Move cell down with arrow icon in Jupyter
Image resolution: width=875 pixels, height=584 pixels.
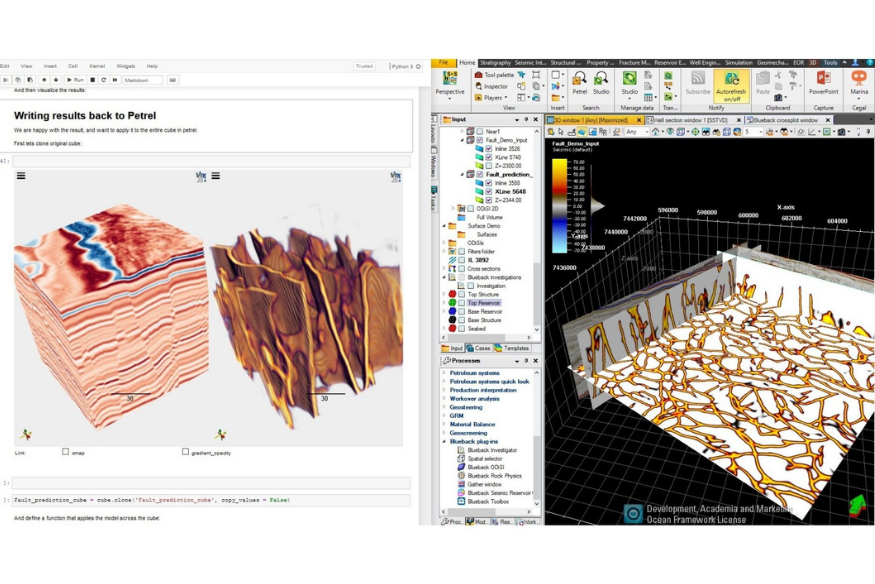[x=56, y=80]
